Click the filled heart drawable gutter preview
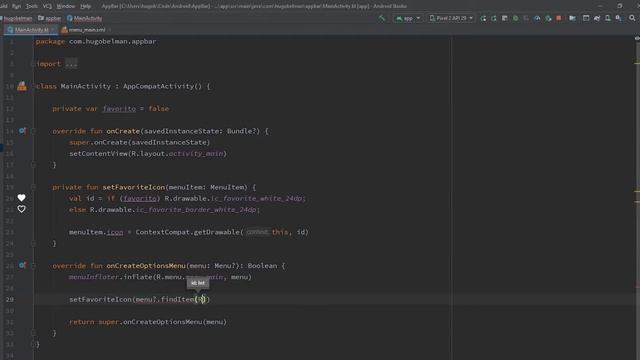Viewport: 640px width, 360px height. (22, 198)
